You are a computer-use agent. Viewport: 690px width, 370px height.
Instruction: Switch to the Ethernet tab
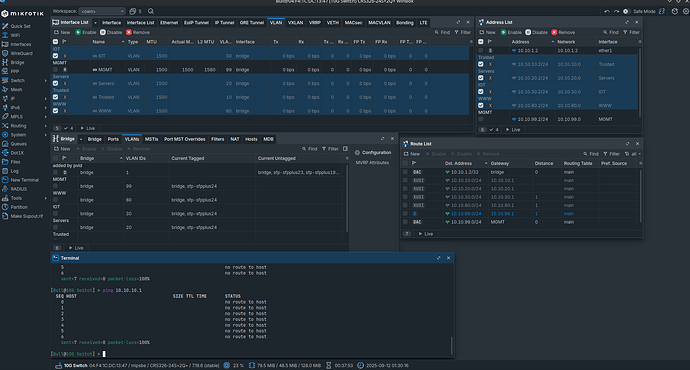(x=169, y=22)
